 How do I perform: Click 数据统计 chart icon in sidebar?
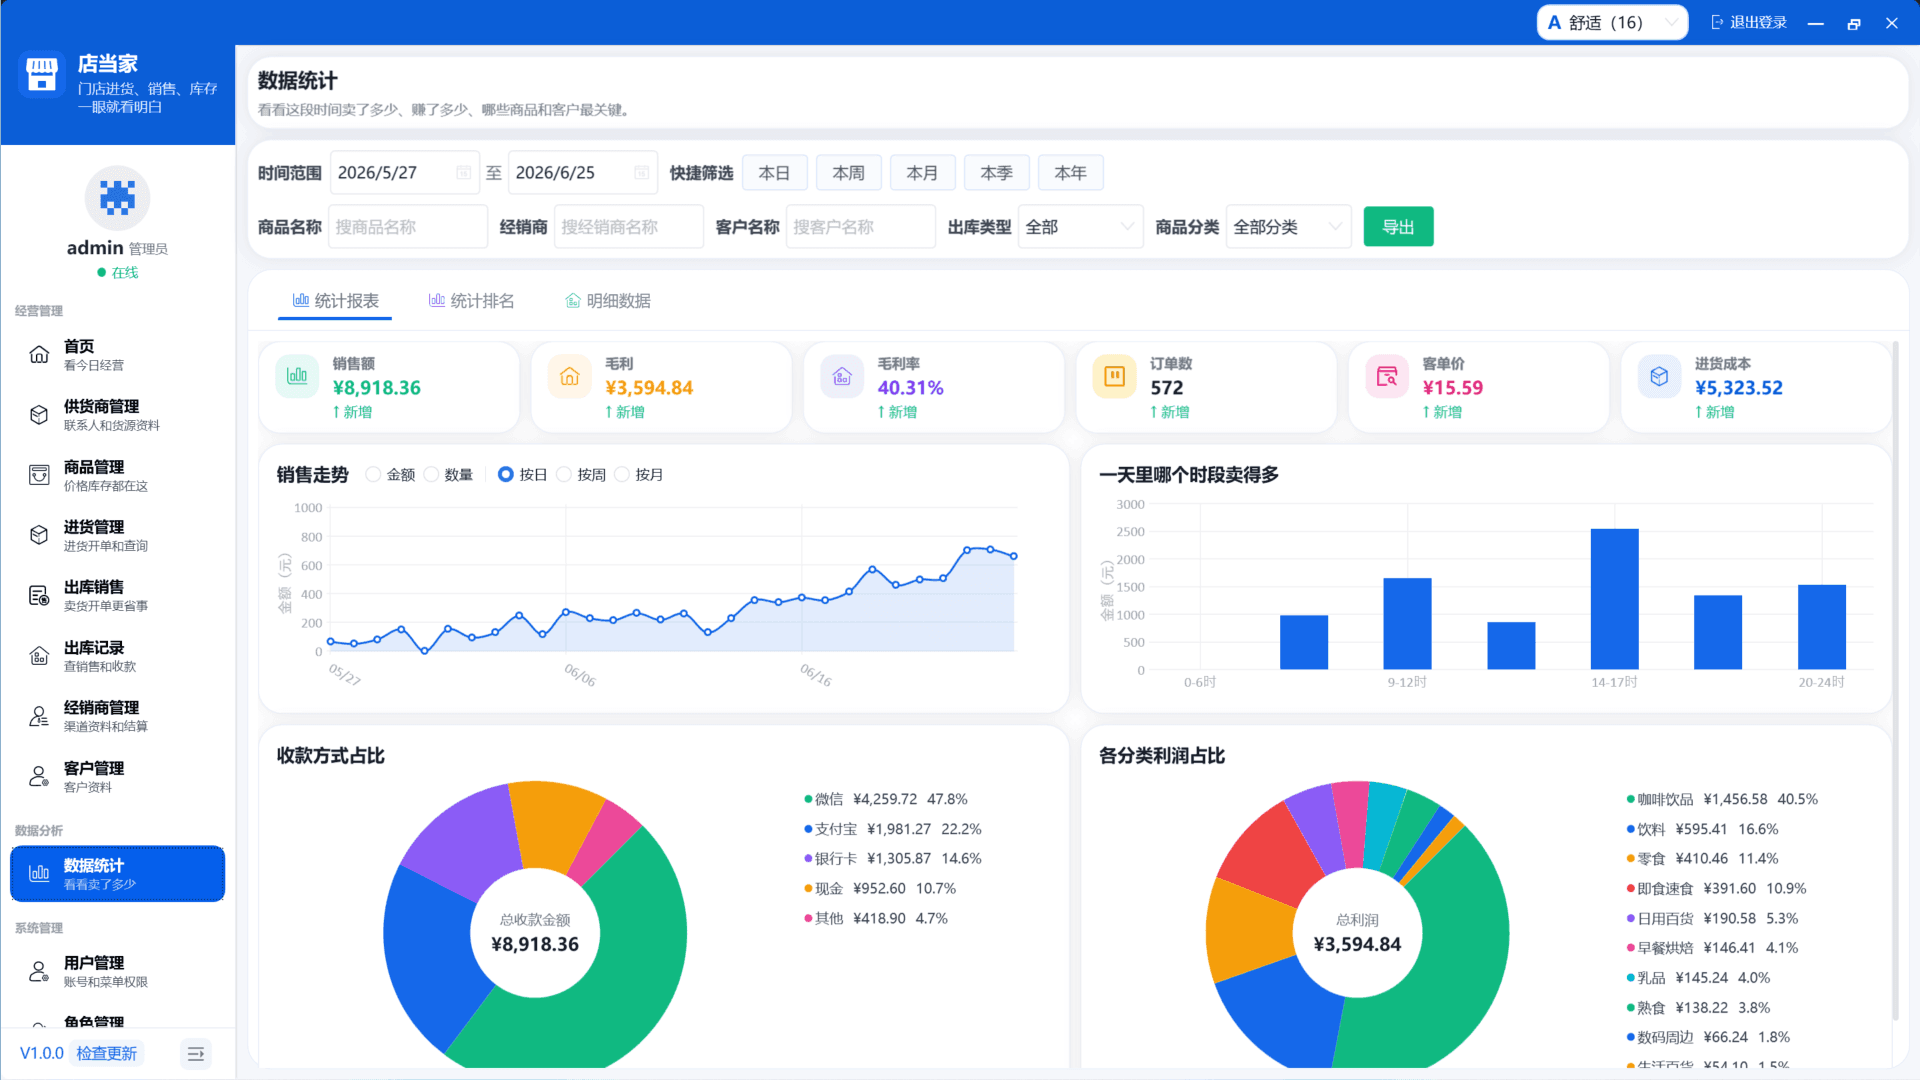pos(39,874)
